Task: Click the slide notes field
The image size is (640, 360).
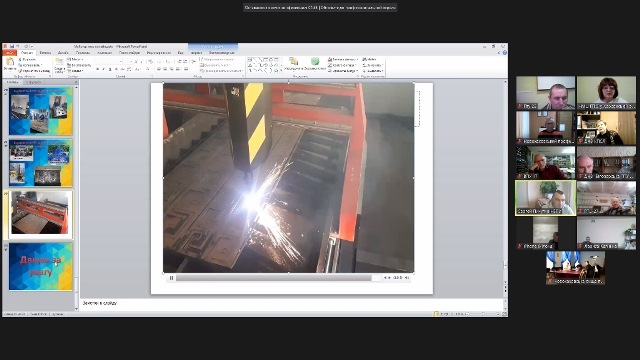Action: pyautogui.click(x=292, y=303)
